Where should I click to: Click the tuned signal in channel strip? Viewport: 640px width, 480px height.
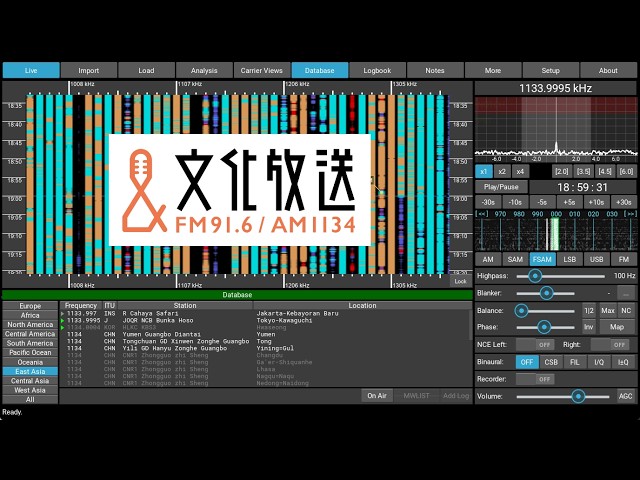click(x=555, y=234)
